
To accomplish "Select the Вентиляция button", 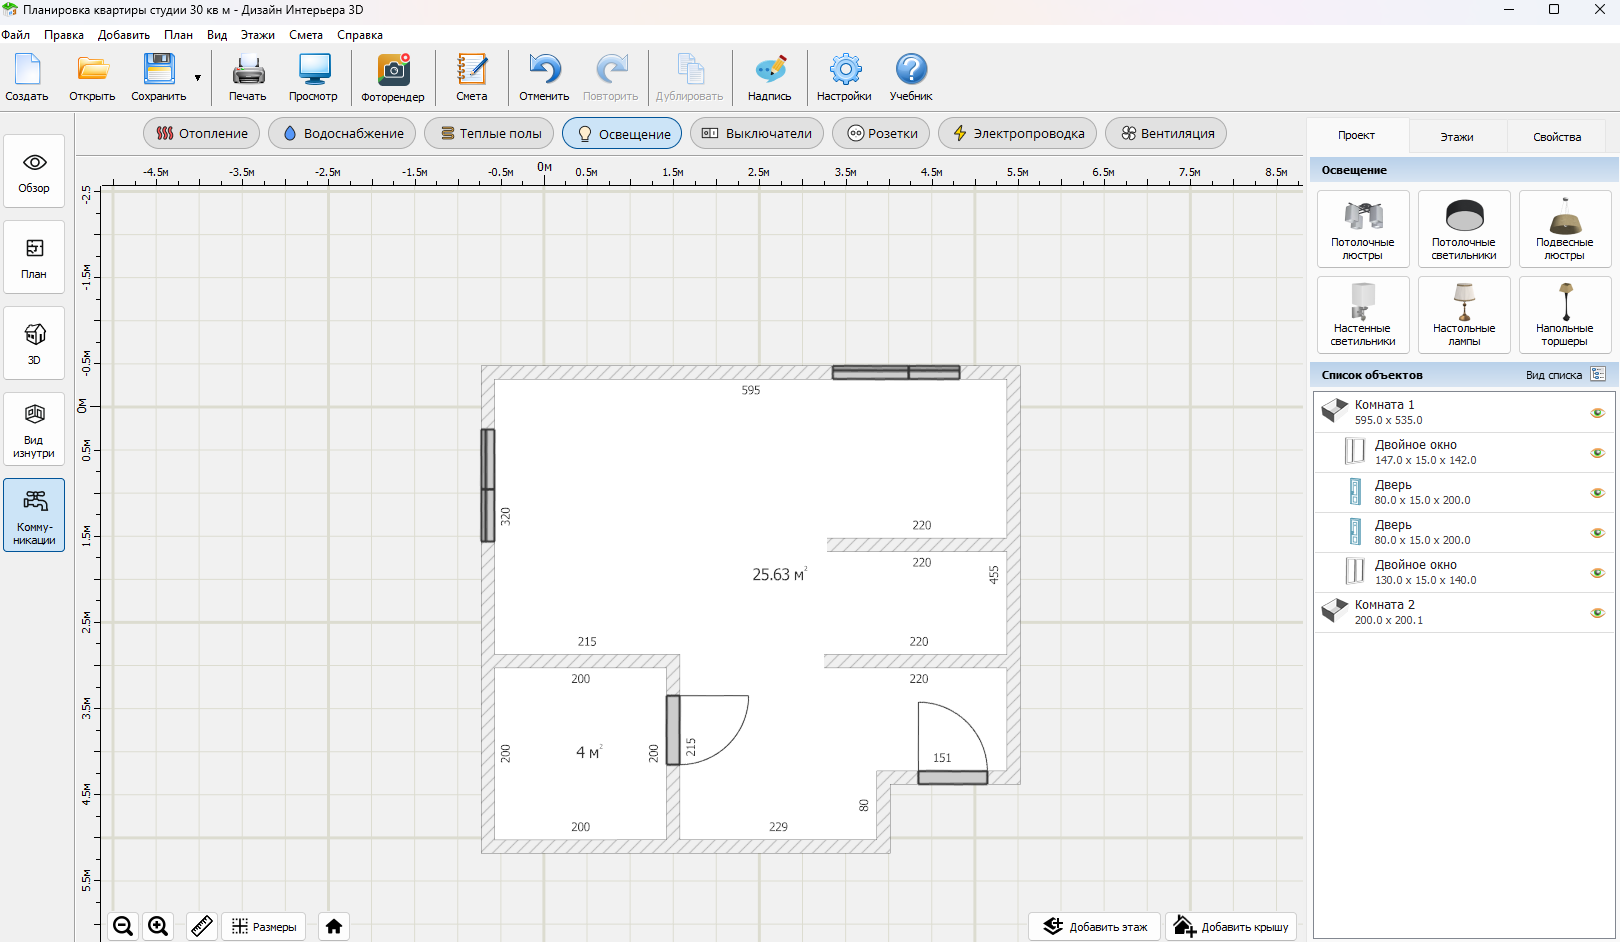I will click(1166, 133).
